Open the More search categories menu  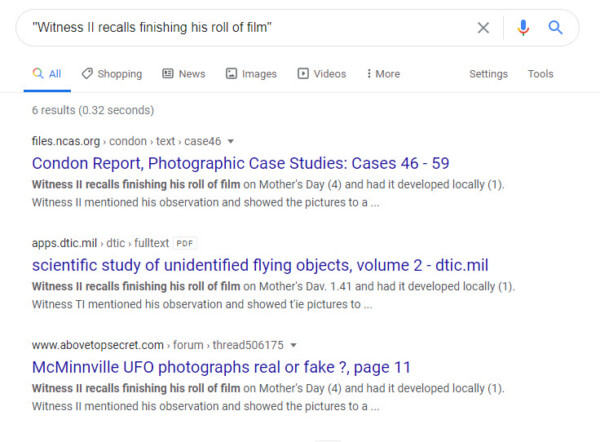click(383, 74)
